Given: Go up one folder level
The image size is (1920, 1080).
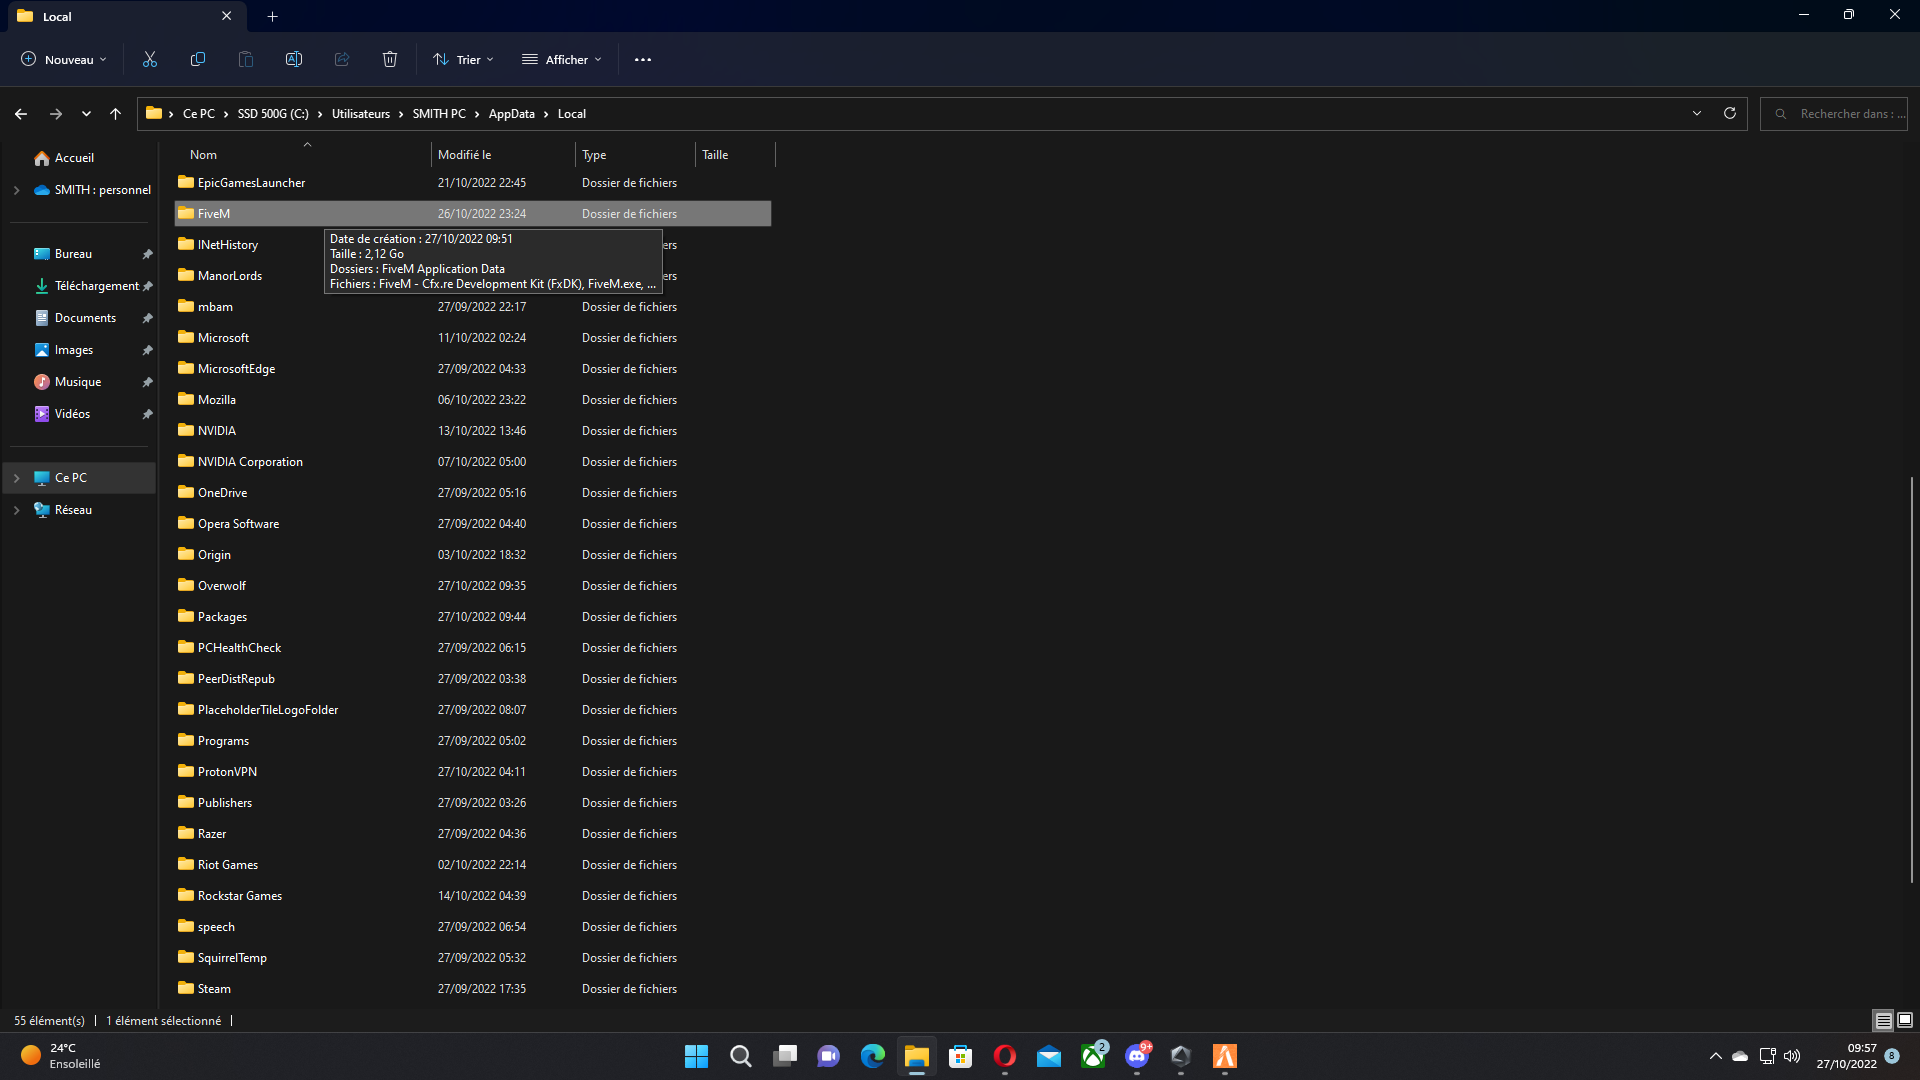Looking at the screenshot, I should point(116,114).
